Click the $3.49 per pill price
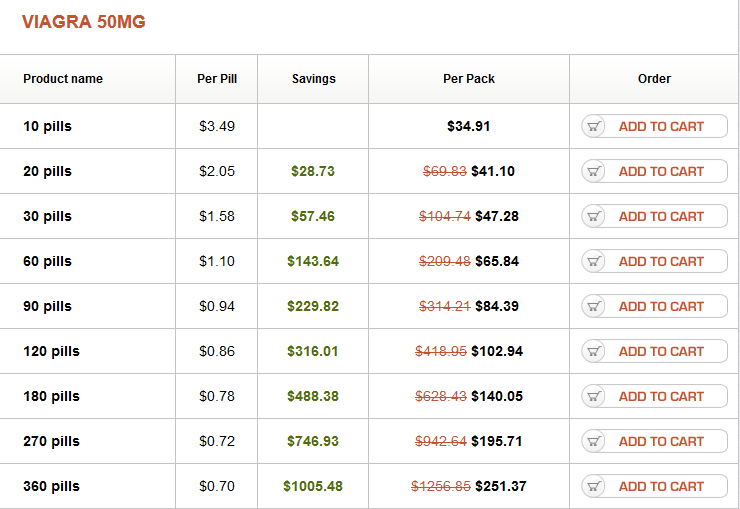The image size is (740, 509). [217, 126]
